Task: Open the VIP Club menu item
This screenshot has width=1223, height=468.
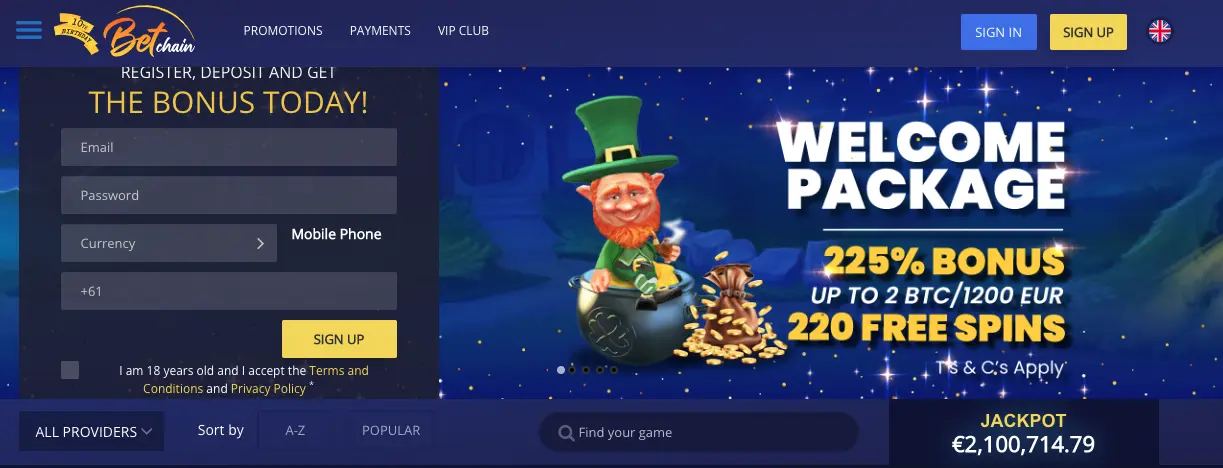Action: [x=463, y=31]
